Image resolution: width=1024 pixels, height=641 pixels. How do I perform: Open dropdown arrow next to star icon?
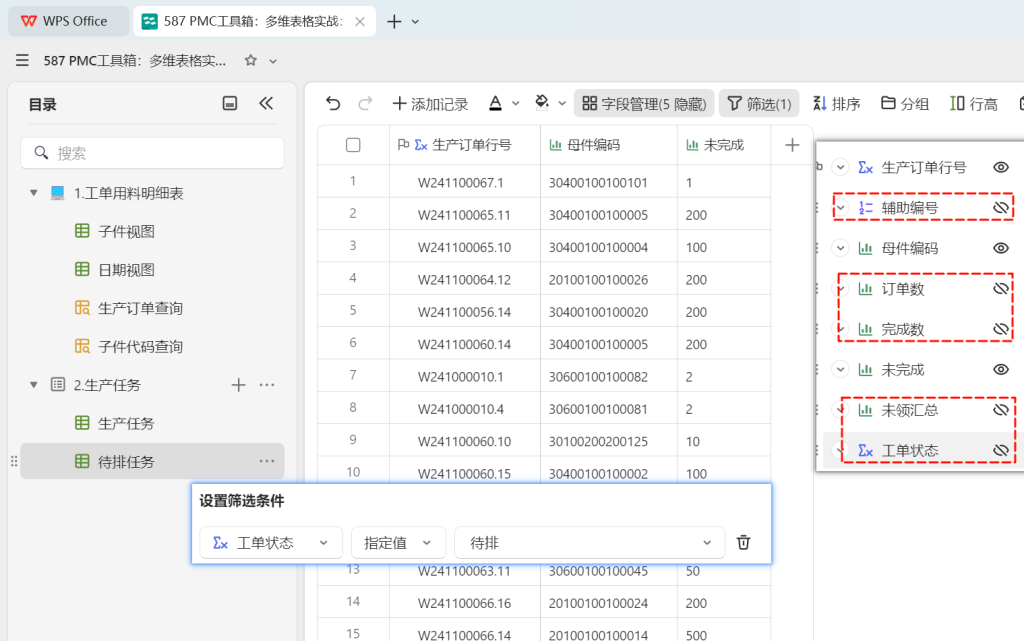[x=273, y=61]
